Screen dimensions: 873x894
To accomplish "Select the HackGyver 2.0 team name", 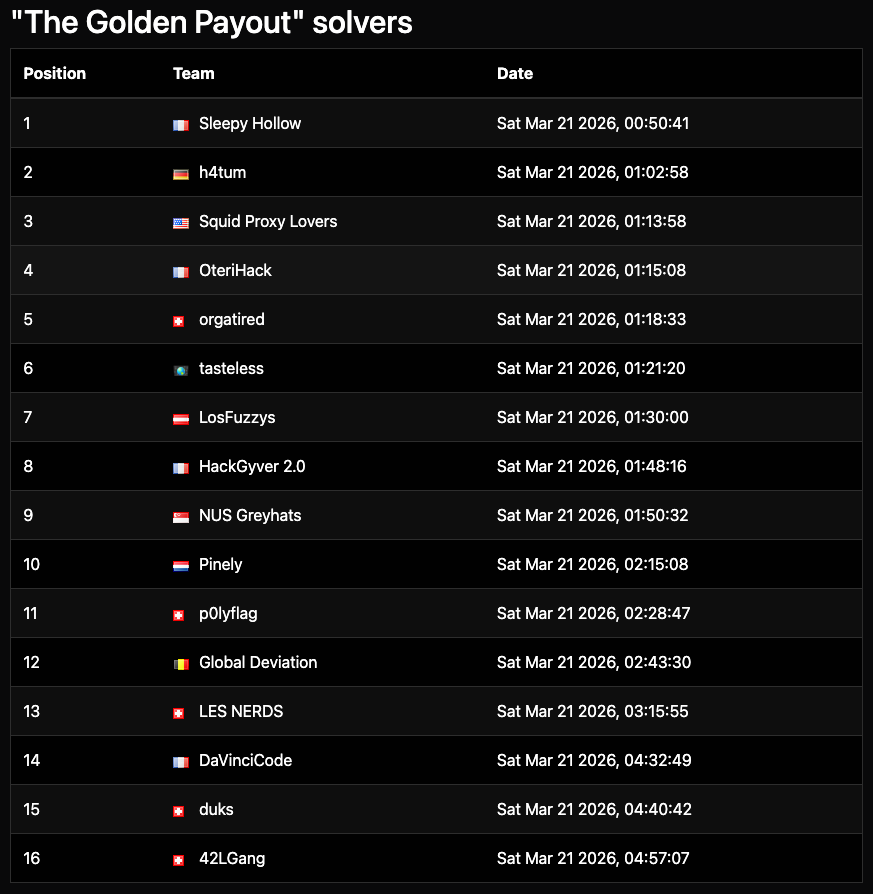I will pos(252,467).
